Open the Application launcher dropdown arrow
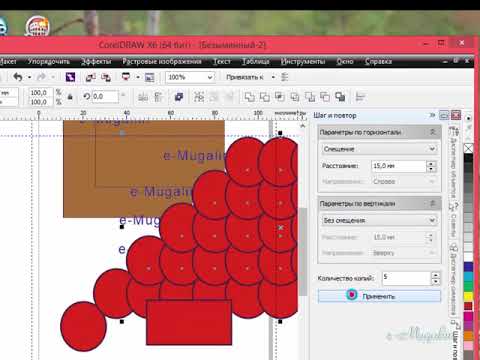Screen dimensions: 480x360 click(138, 77)
